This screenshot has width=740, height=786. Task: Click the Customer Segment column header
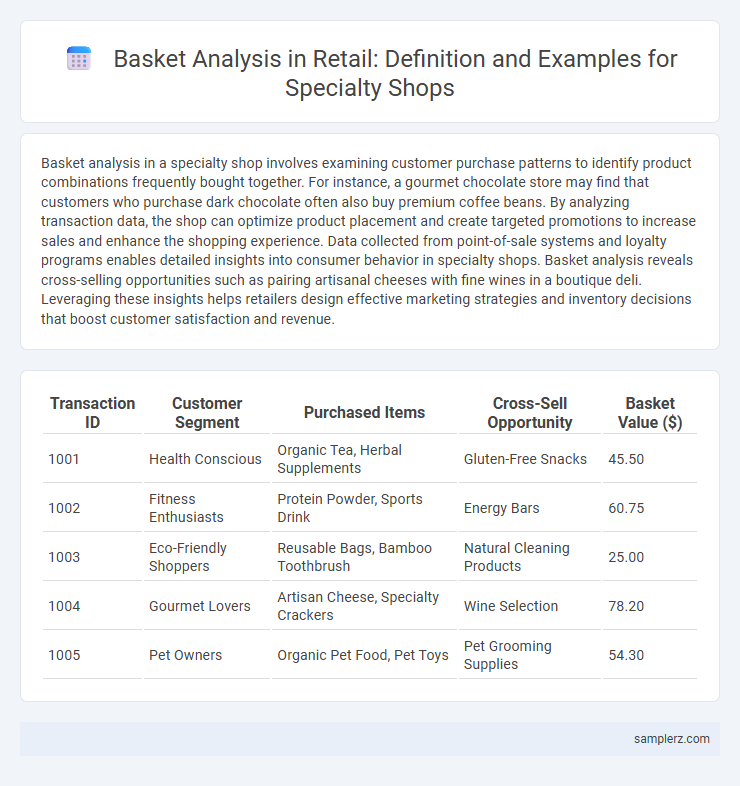207,413
